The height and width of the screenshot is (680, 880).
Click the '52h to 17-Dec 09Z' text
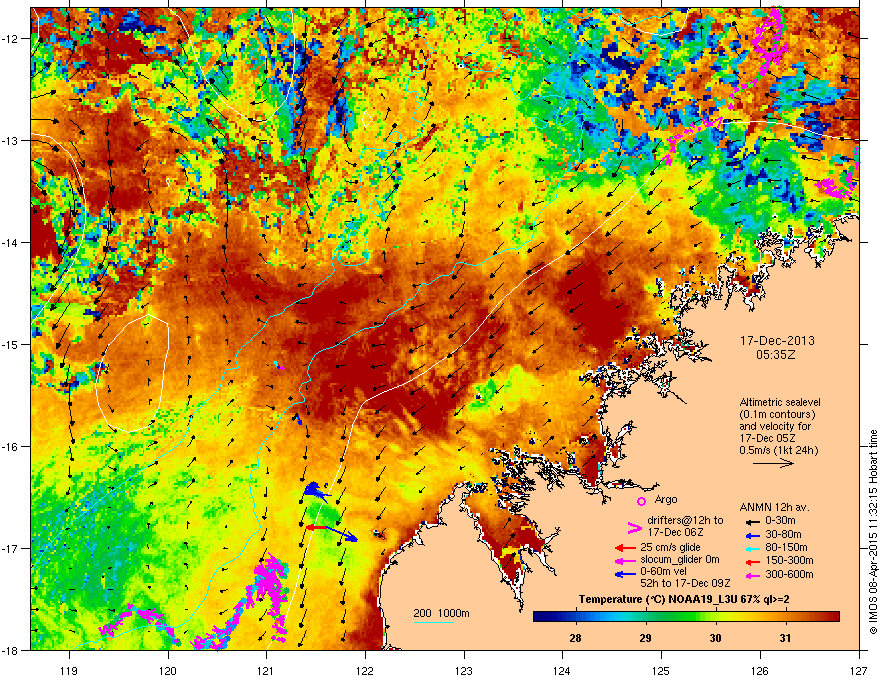pyautogui.click(x=685, y=583)
